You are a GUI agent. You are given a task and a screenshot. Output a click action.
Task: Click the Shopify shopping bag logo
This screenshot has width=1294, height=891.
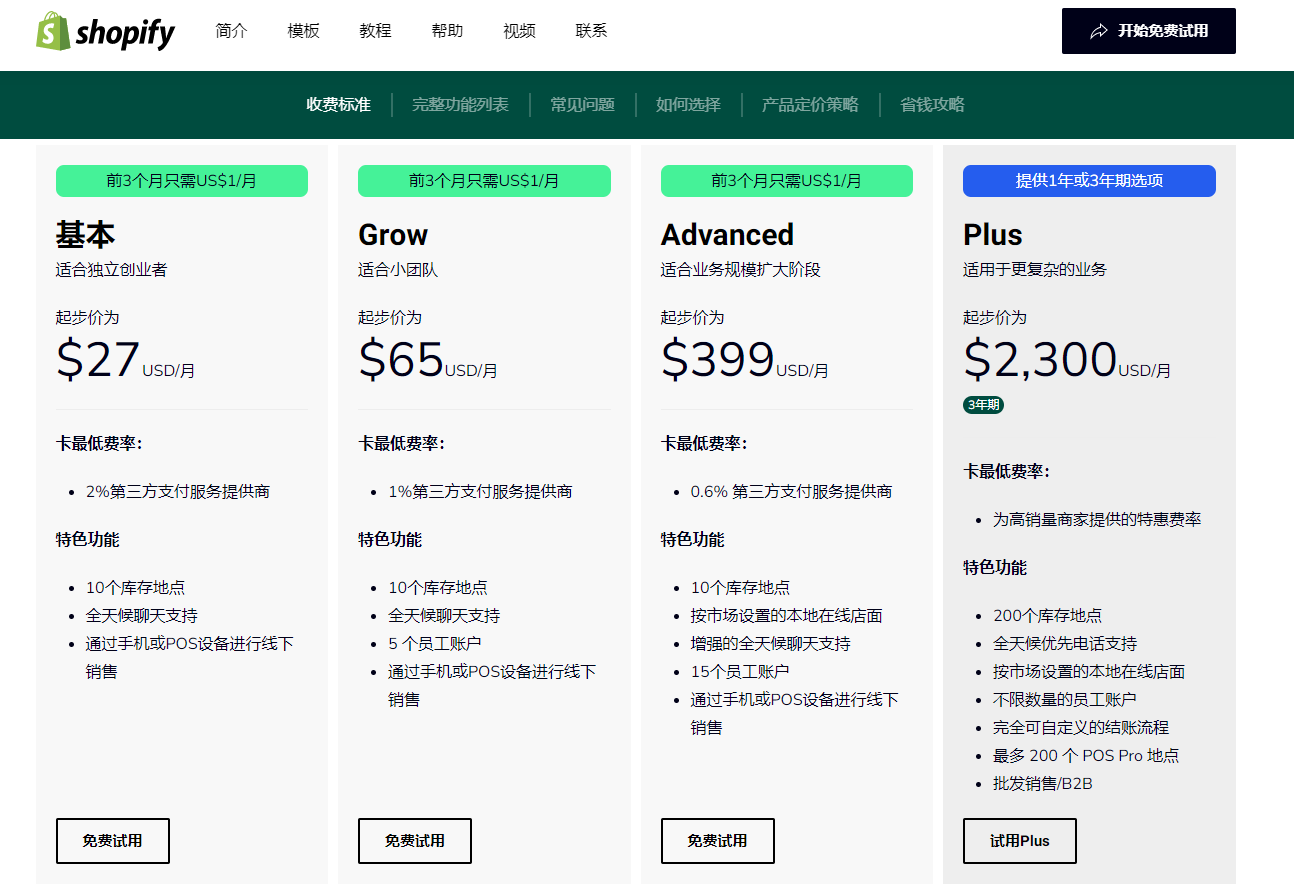tap(53, 32)
